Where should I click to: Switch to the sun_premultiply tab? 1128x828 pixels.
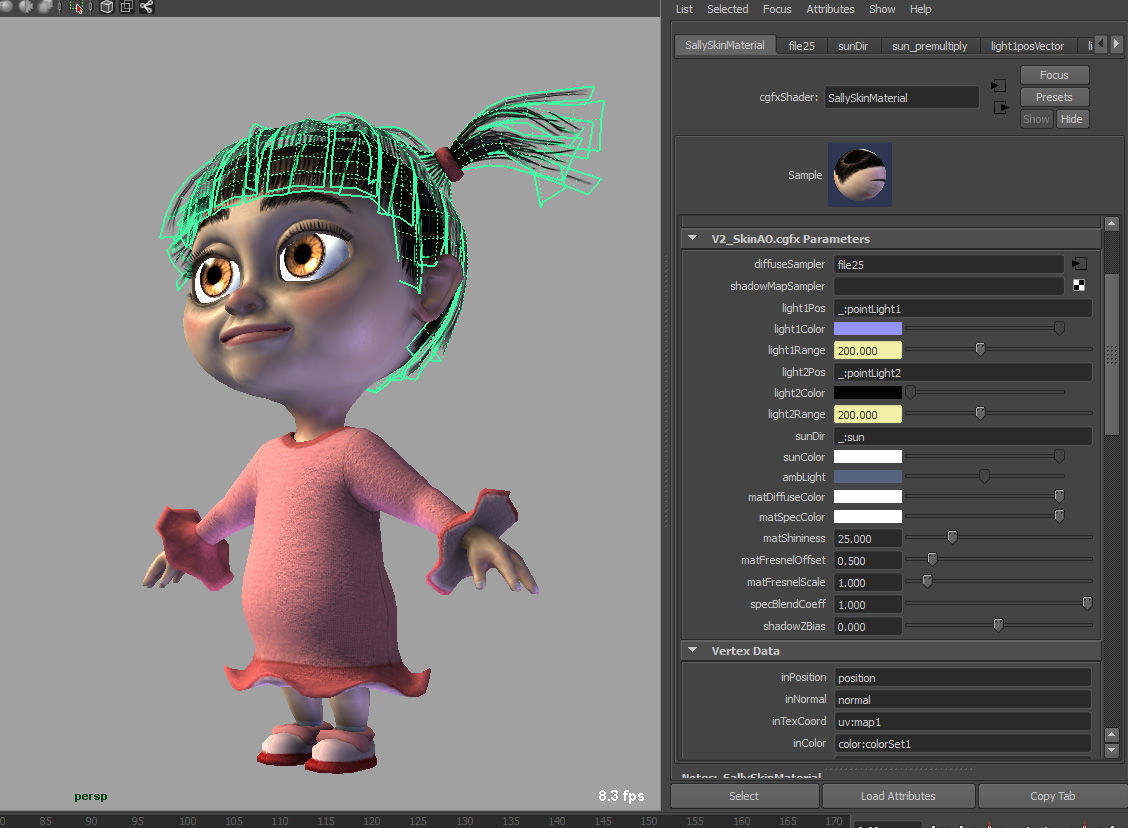coord(929,46)
